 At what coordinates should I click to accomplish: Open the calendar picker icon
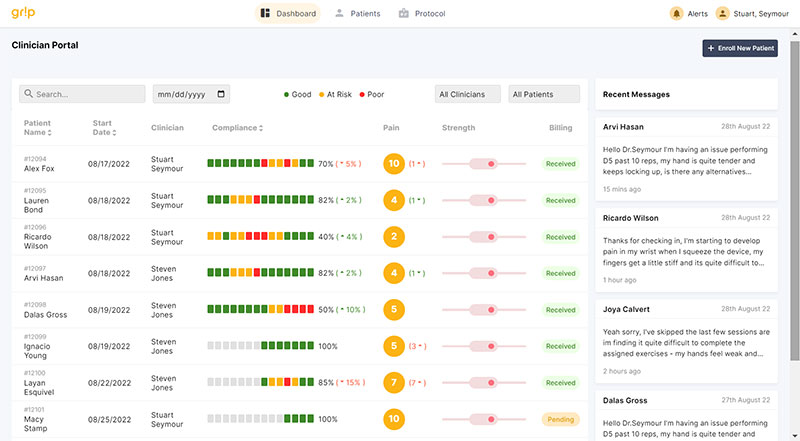coord(221,94)
